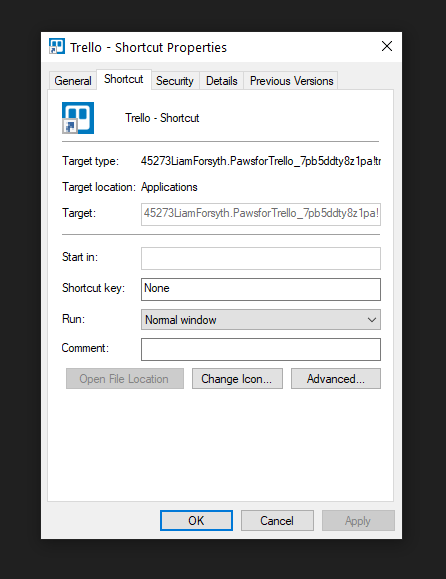Go to the Details tab

pos(222,81)
